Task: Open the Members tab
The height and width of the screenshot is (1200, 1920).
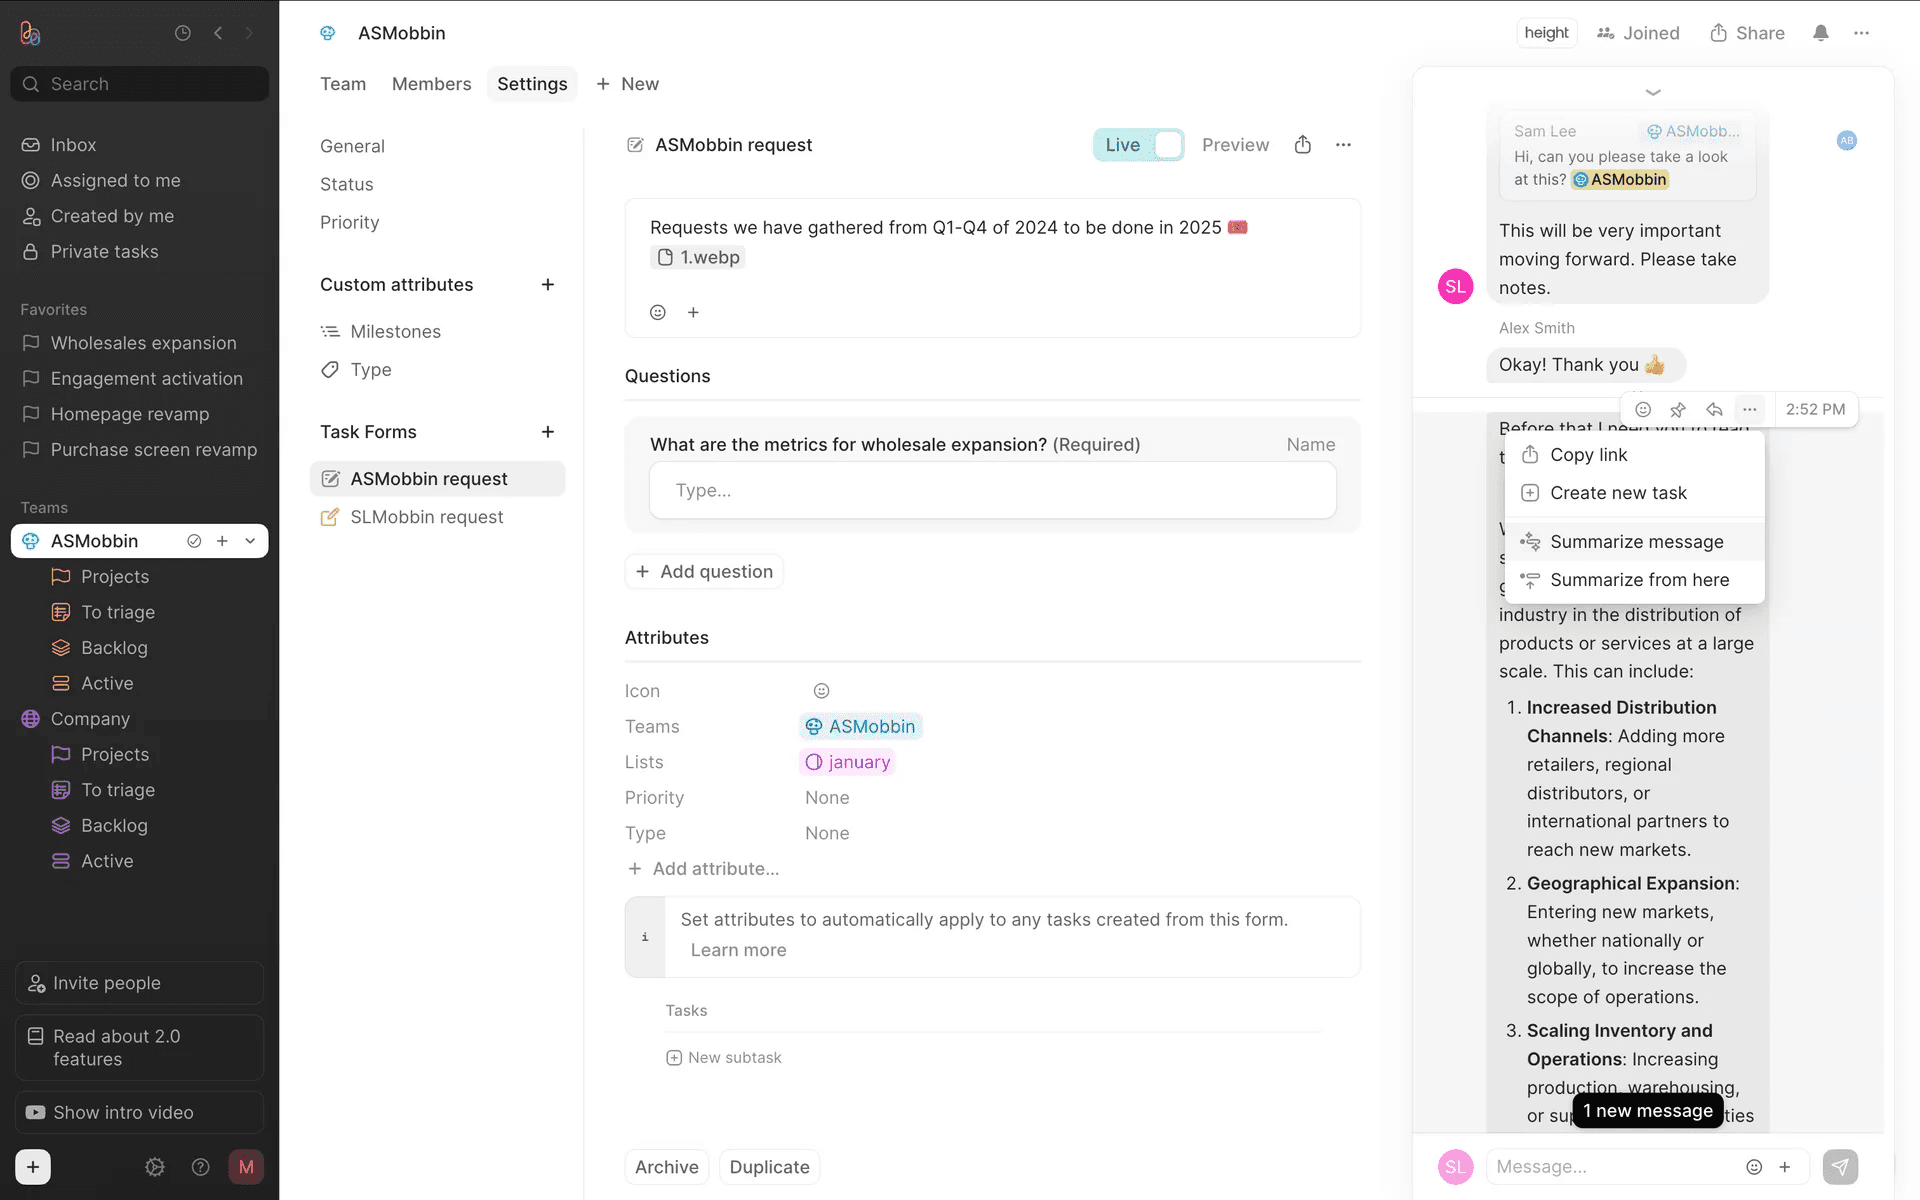Action: [431, 84]
